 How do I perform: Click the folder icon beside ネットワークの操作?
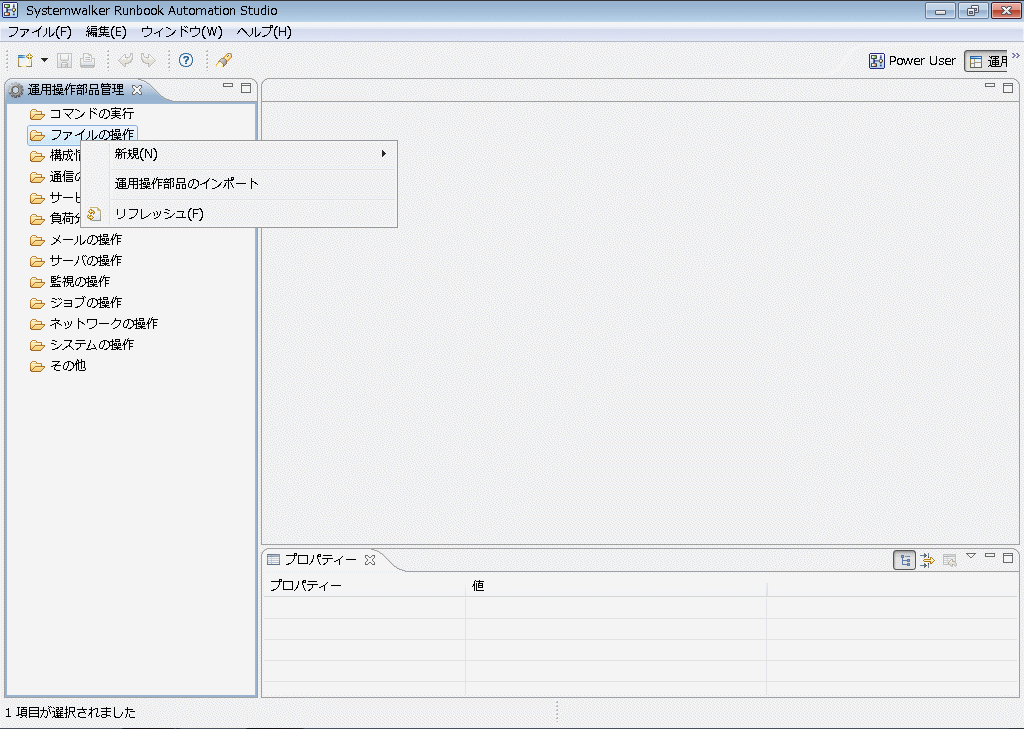point(37,324)
